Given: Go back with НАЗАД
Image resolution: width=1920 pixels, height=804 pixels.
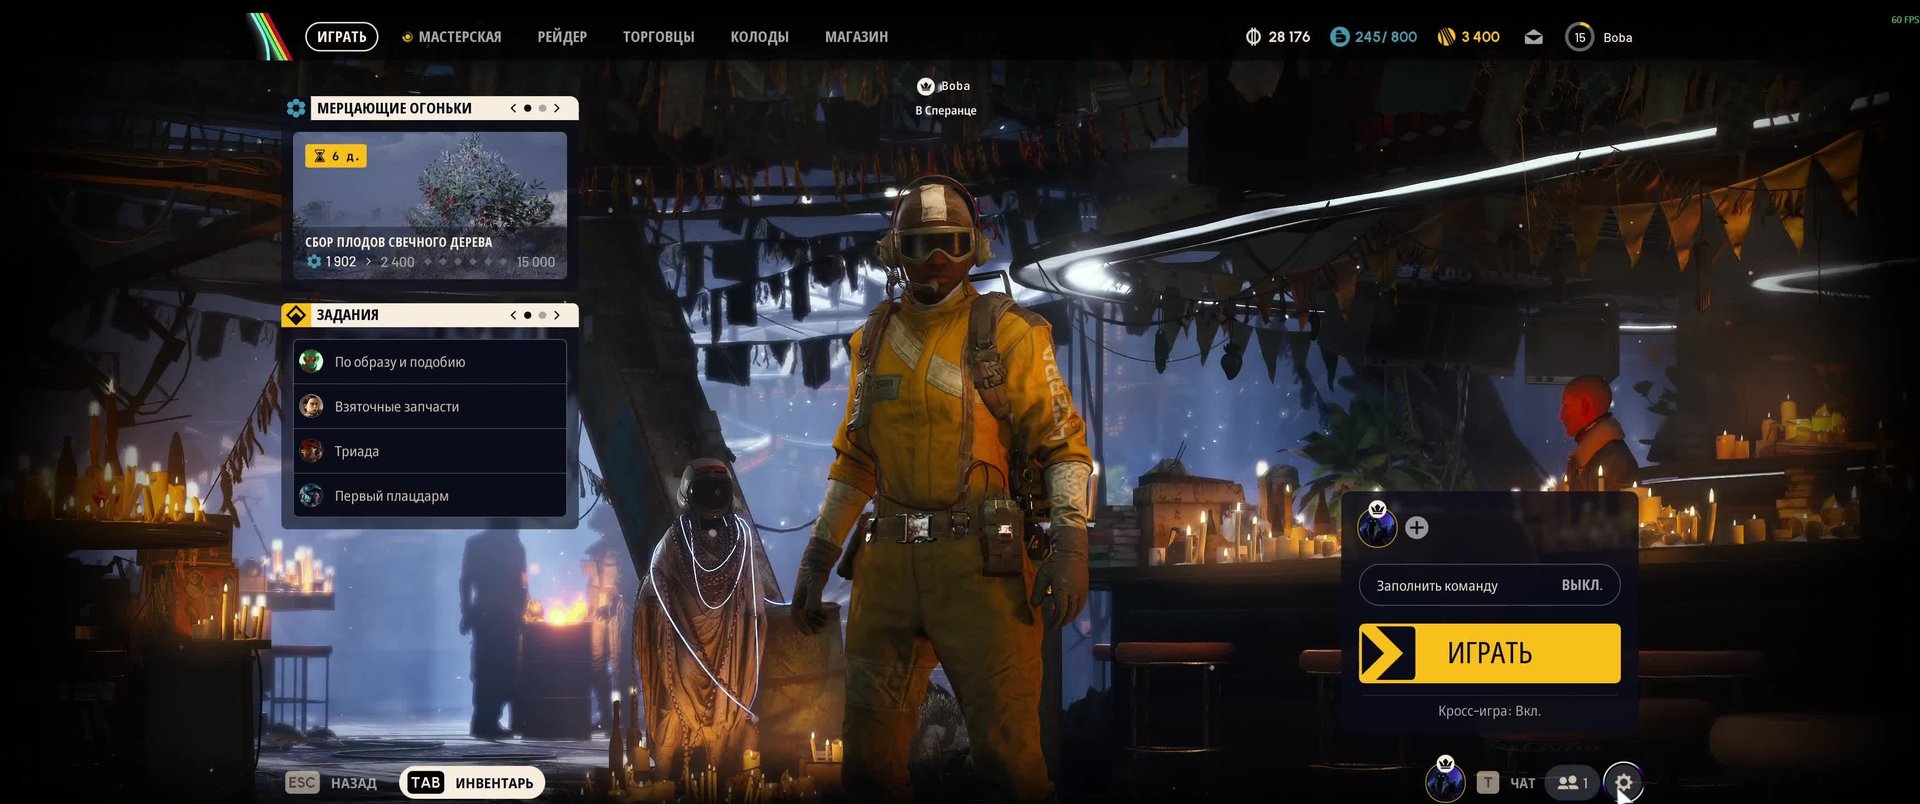Looking at the screenshot, I should (354, 783).
